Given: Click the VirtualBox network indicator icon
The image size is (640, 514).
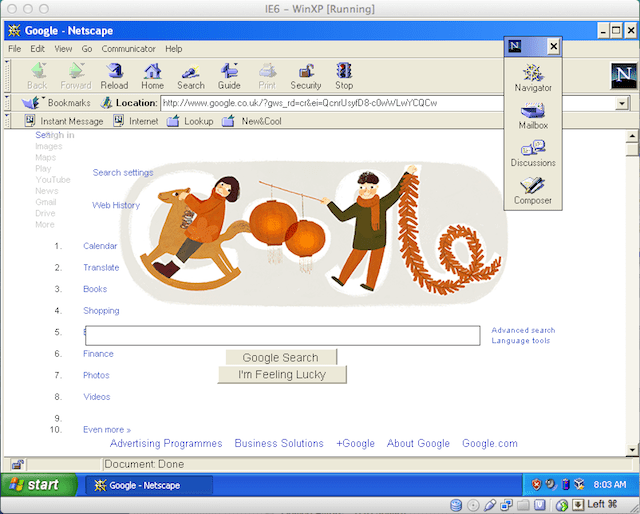Looking at the screenshot, I should (507, 505).
